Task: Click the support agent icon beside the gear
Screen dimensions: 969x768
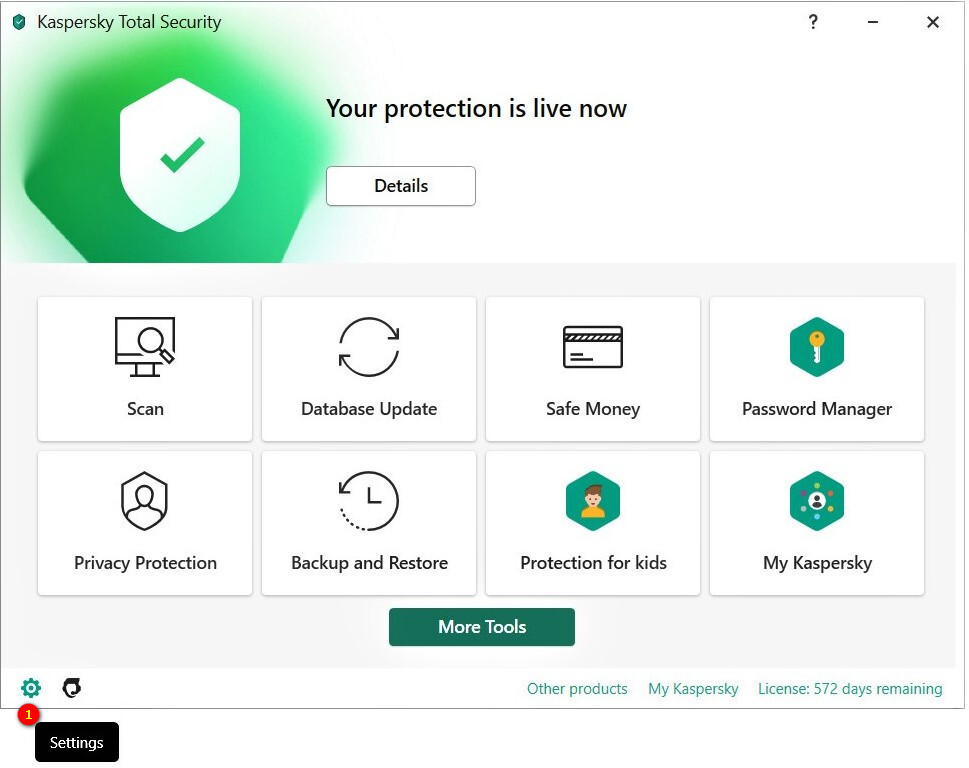Action: (72, 688)
